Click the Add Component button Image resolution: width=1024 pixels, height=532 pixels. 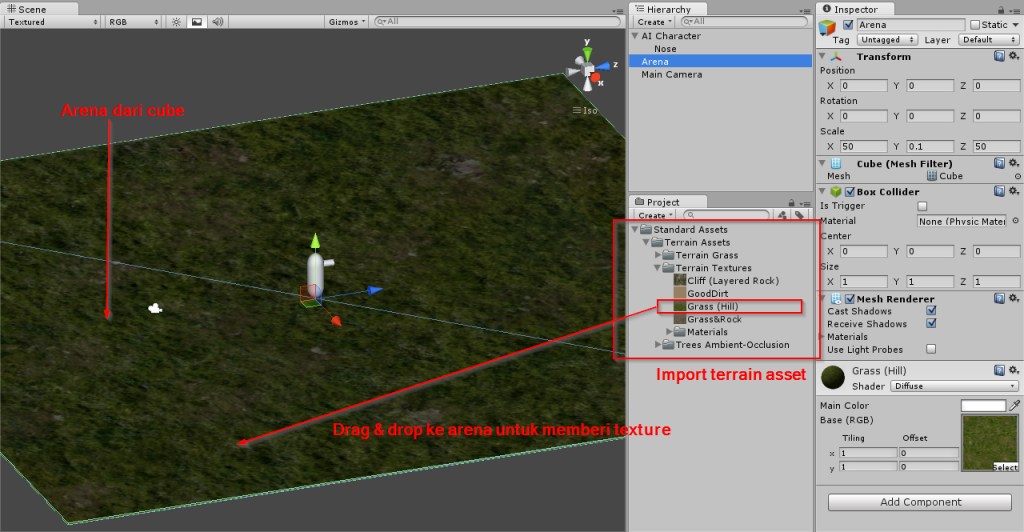coord(919,502)
